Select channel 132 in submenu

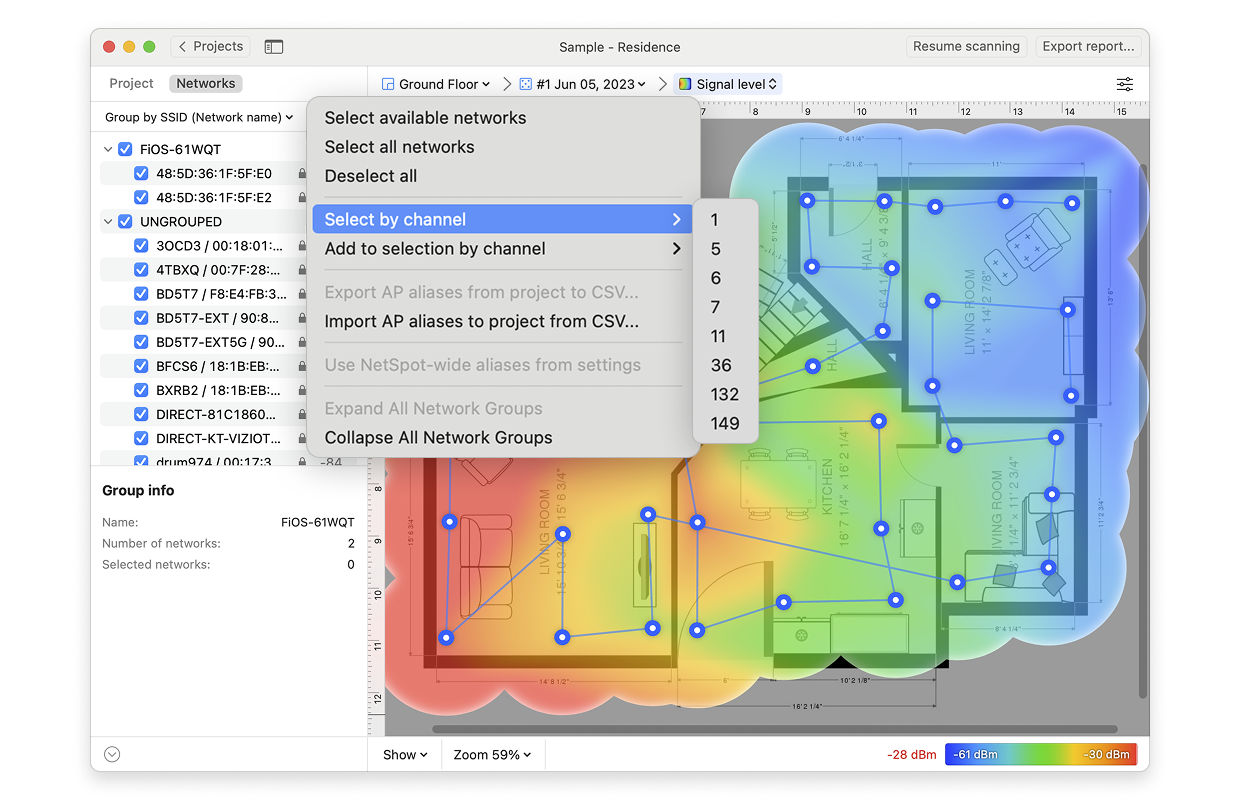pyautogui.click(x=726, y=394)
